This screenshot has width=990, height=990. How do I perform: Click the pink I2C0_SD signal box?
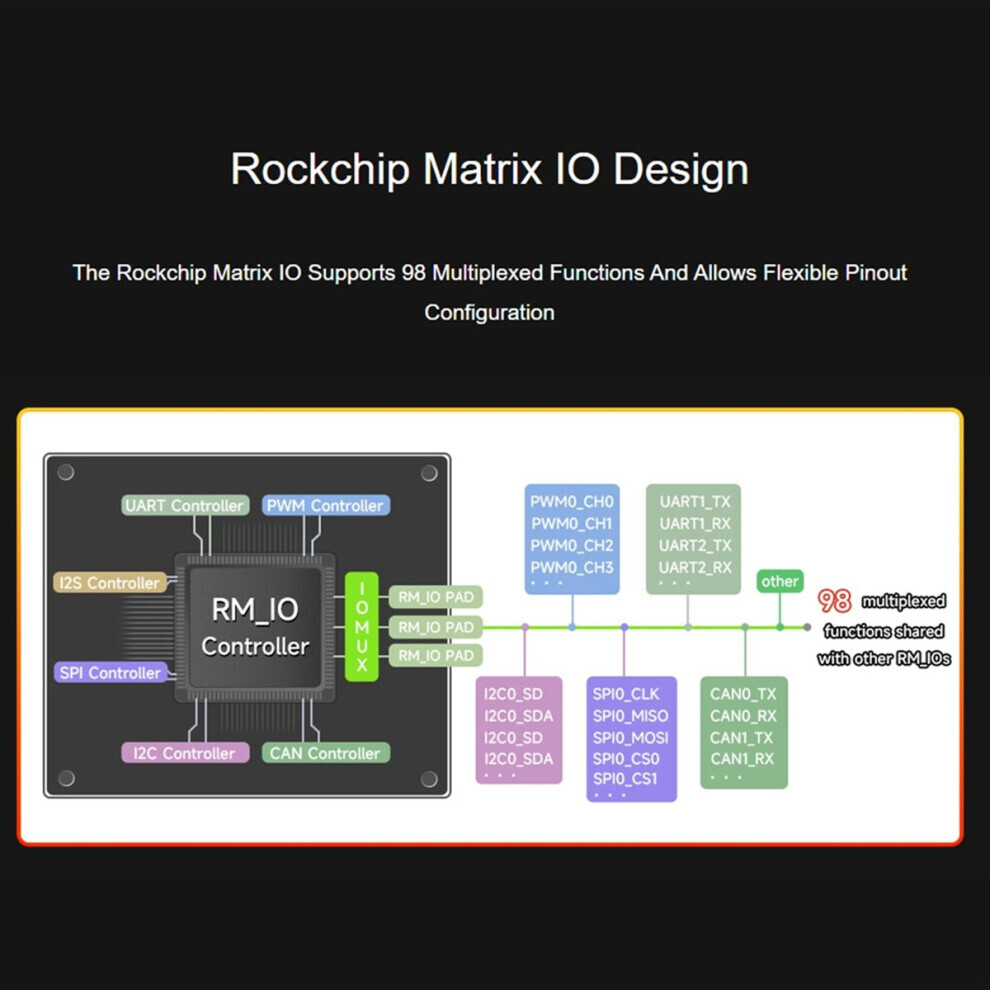point(518,730)
